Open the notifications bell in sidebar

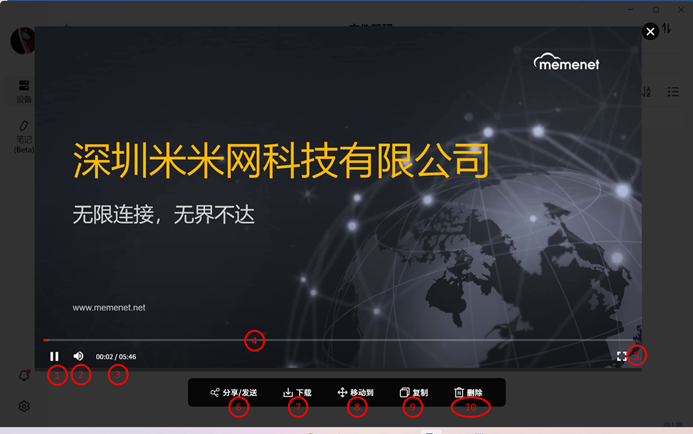click(23, 375)
